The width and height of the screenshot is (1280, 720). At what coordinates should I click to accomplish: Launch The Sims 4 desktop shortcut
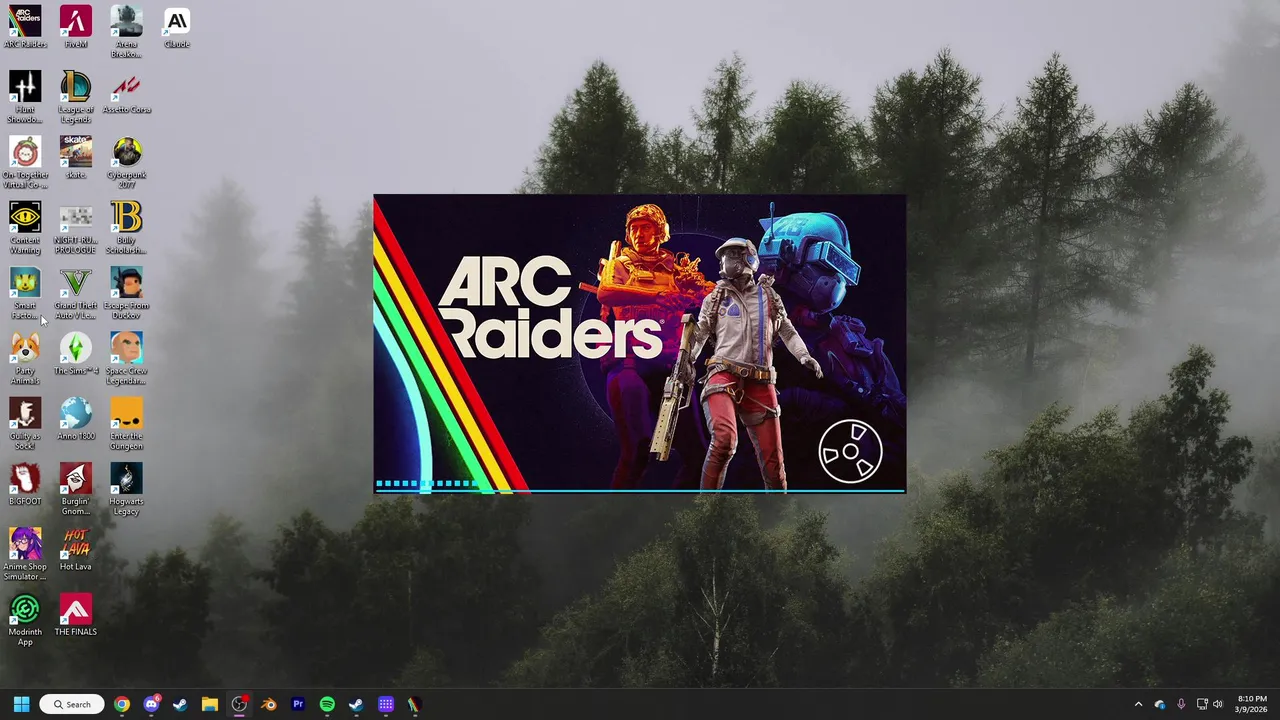(x=76, y=354)
